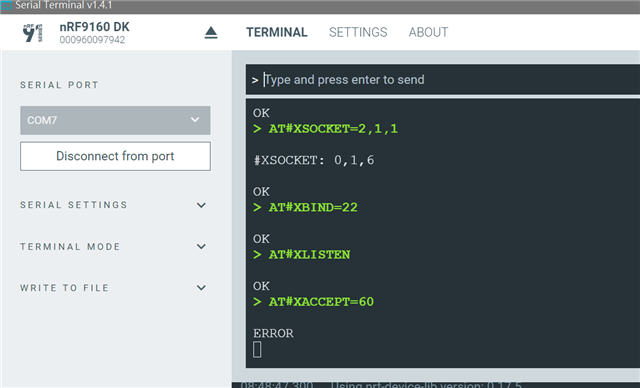
Task: Click the AT#XLISTEN command in terminal
Action: point(302,255)
